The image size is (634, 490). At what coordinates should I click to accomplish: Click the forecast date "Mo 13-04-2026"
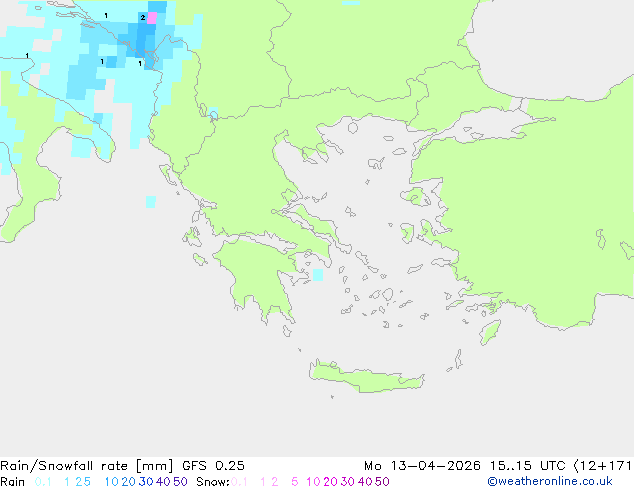[x=422, y=466]
